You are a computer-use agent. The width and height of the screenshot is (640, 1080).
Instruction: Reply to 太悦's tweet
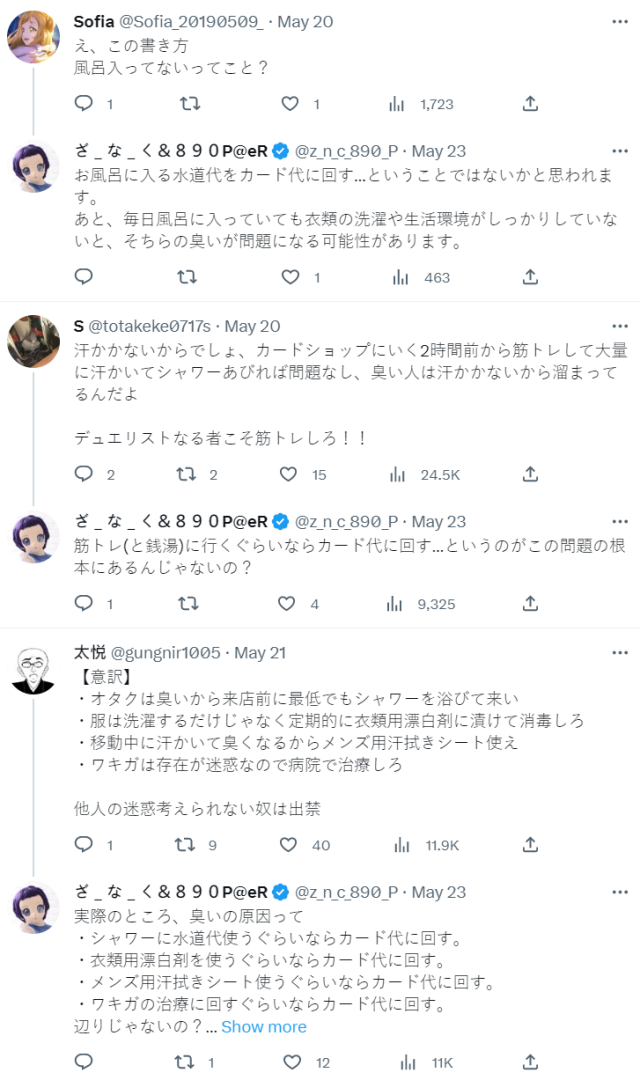[x=84, y=845]
